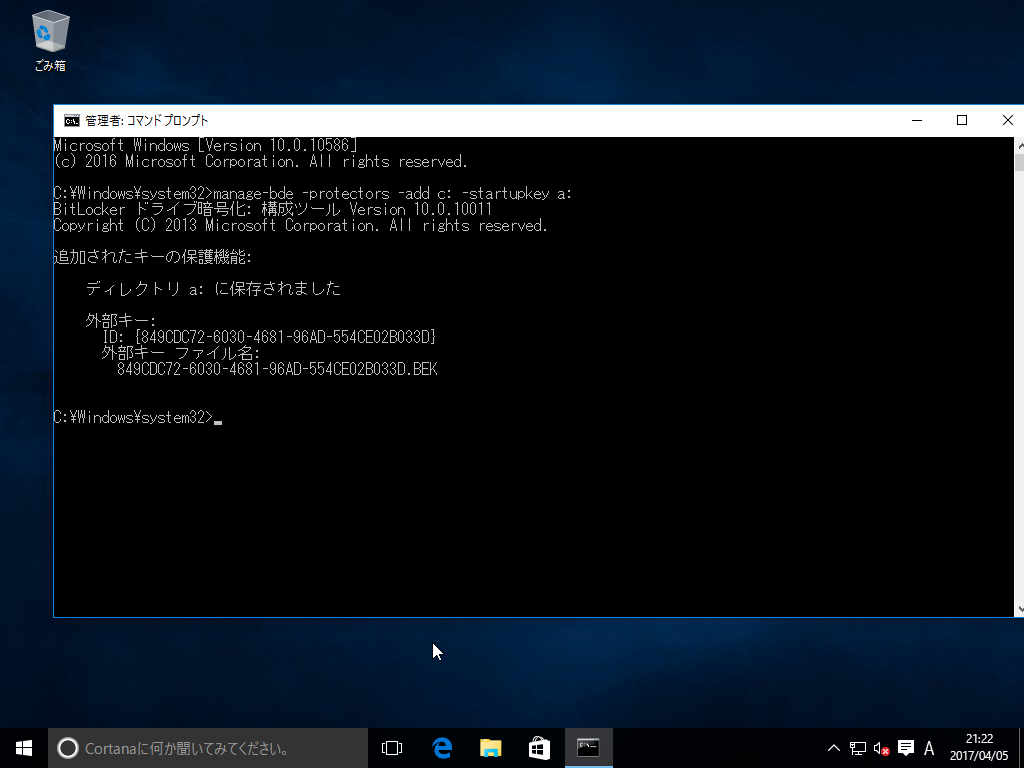The height and width of the screenshot is (768, 1024).
Task: Open File Explorer from the taskbar
Action: click(x=490, y=748)
